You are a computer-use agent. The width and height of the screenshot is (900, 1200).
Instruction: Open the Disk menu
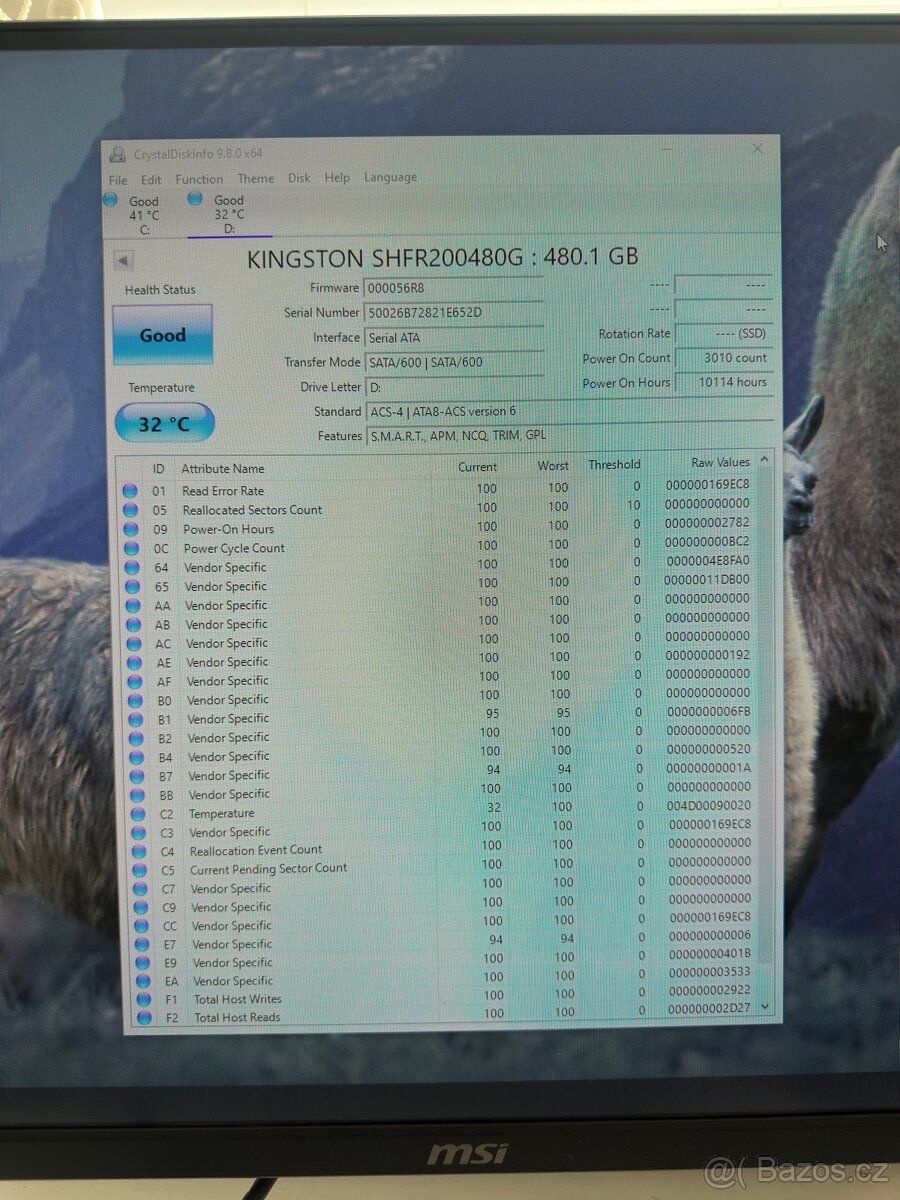point(299,178)
